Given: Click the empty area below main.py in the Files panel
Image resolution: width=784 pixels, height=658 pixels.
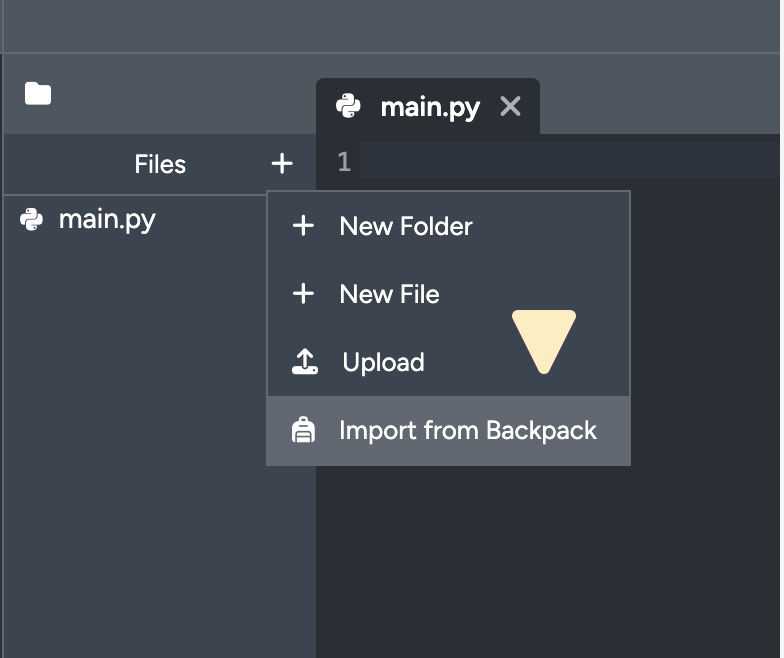Looking at the screenshot, I should click(140, 450).
